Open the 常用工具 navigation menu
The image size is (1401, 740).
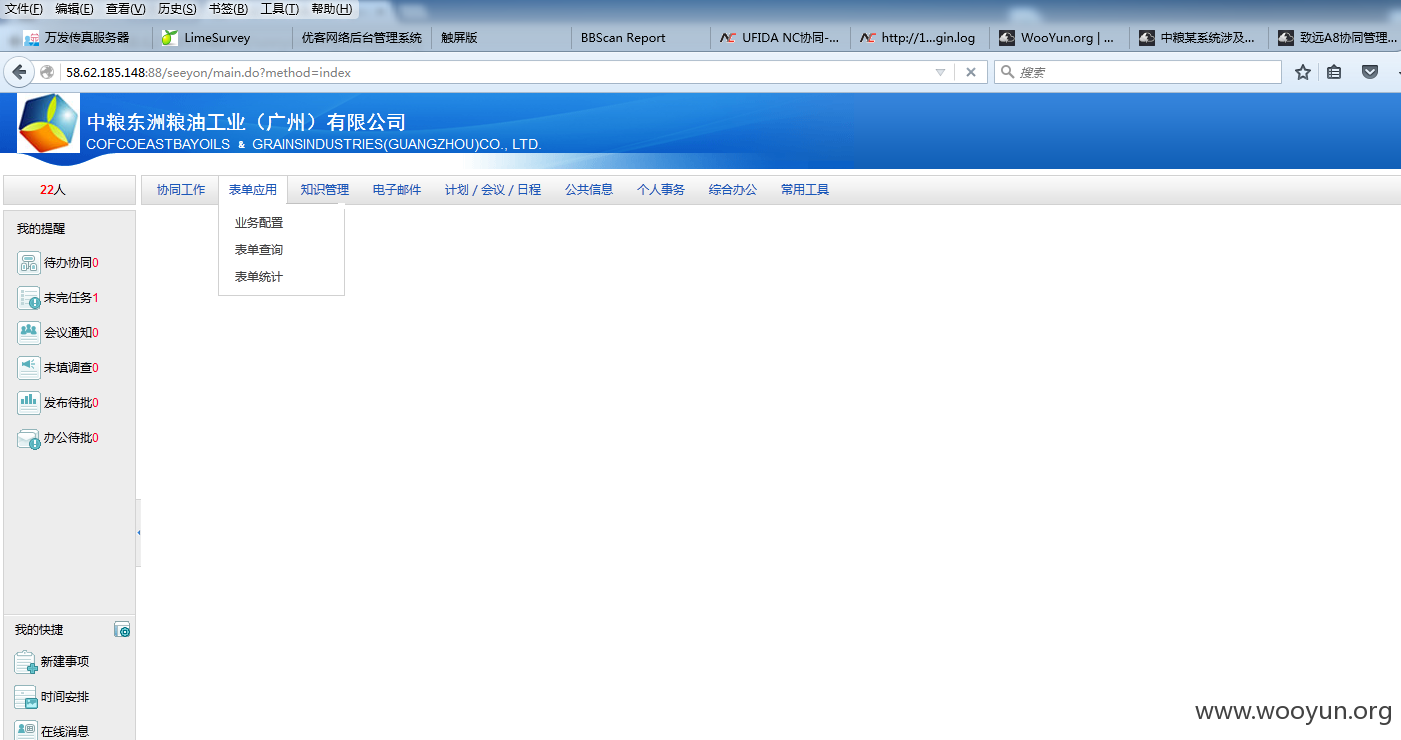pyautogui.click(x=805, y=190)
